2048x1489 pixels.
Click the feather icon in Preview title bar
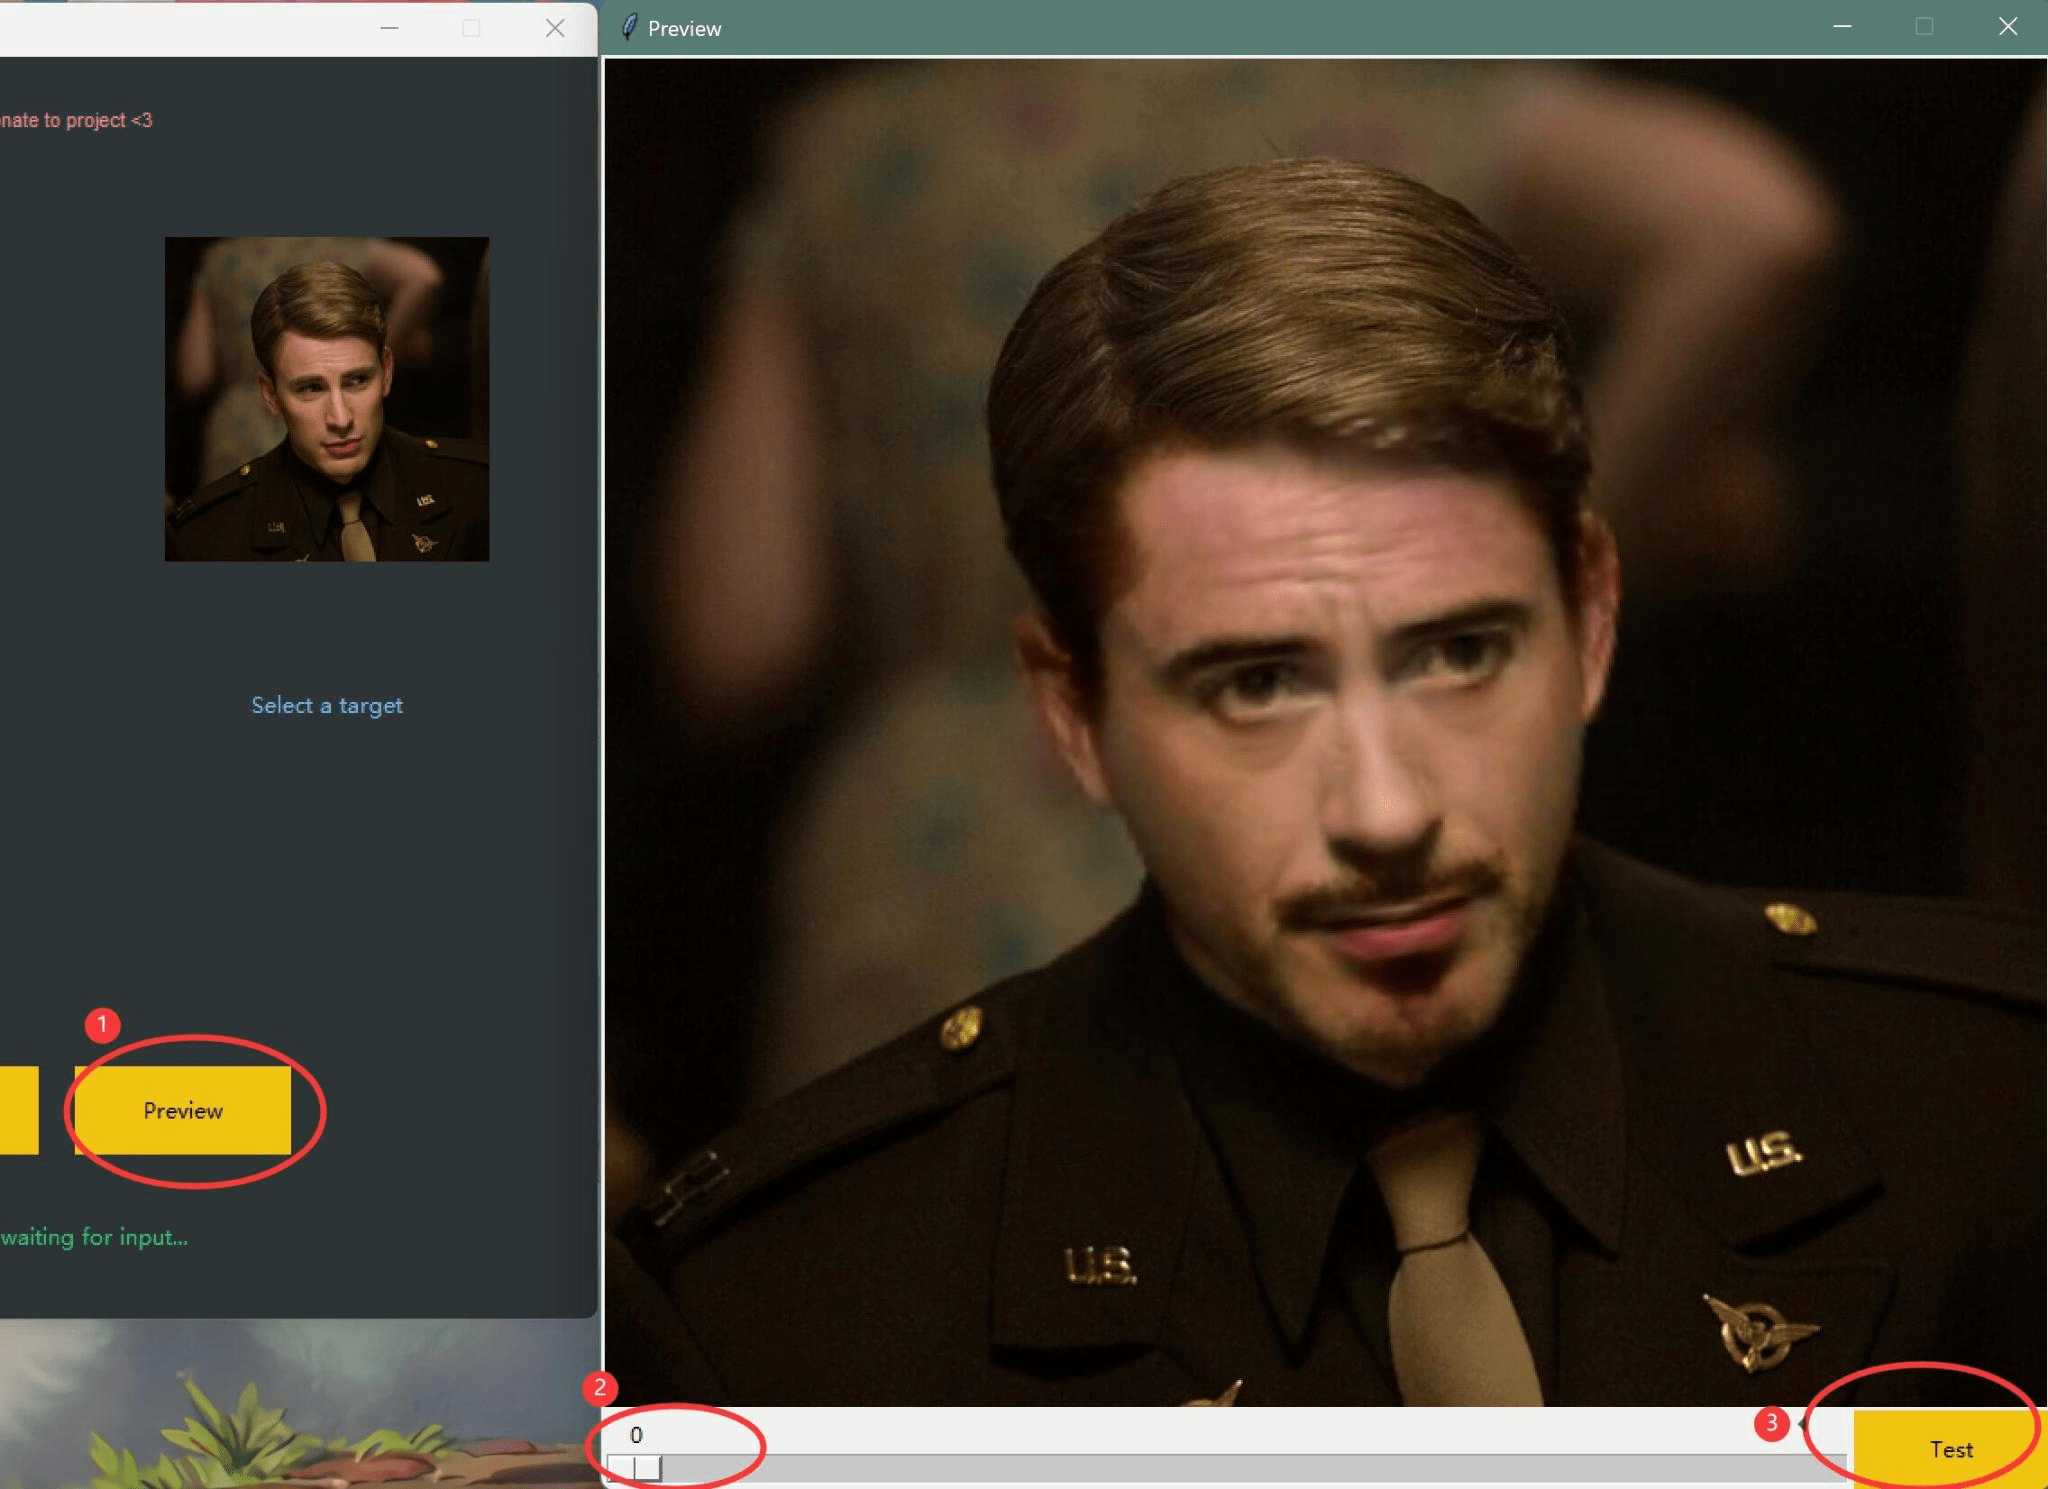629,28
